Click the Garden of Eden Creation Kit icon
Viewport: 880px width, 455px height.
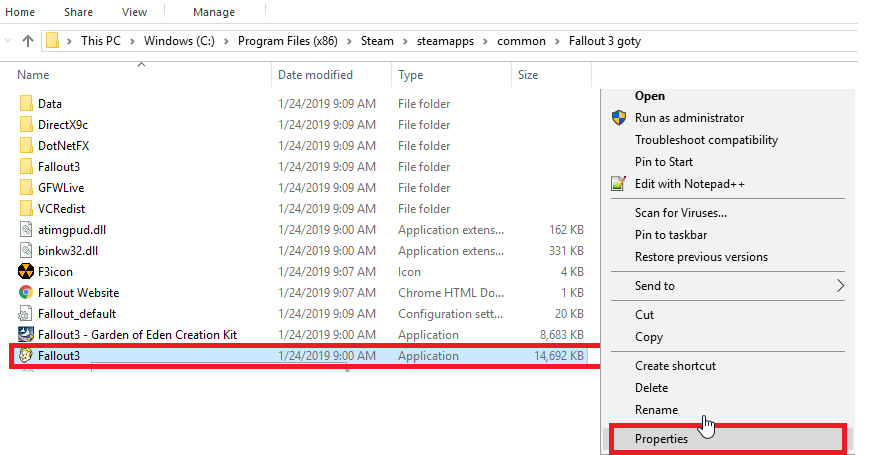tap(26, 334)
